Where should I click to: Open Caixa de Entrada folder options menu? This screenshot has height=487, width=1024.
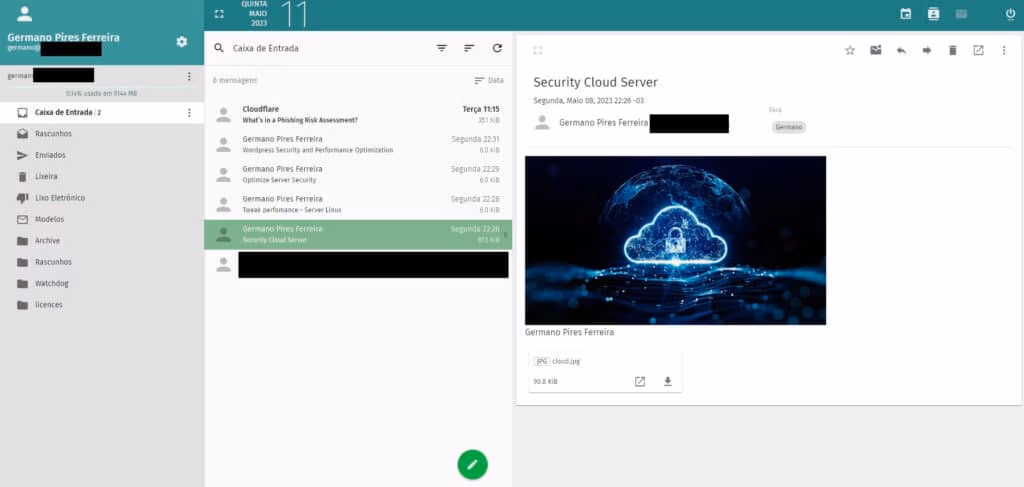coord(189,113)
